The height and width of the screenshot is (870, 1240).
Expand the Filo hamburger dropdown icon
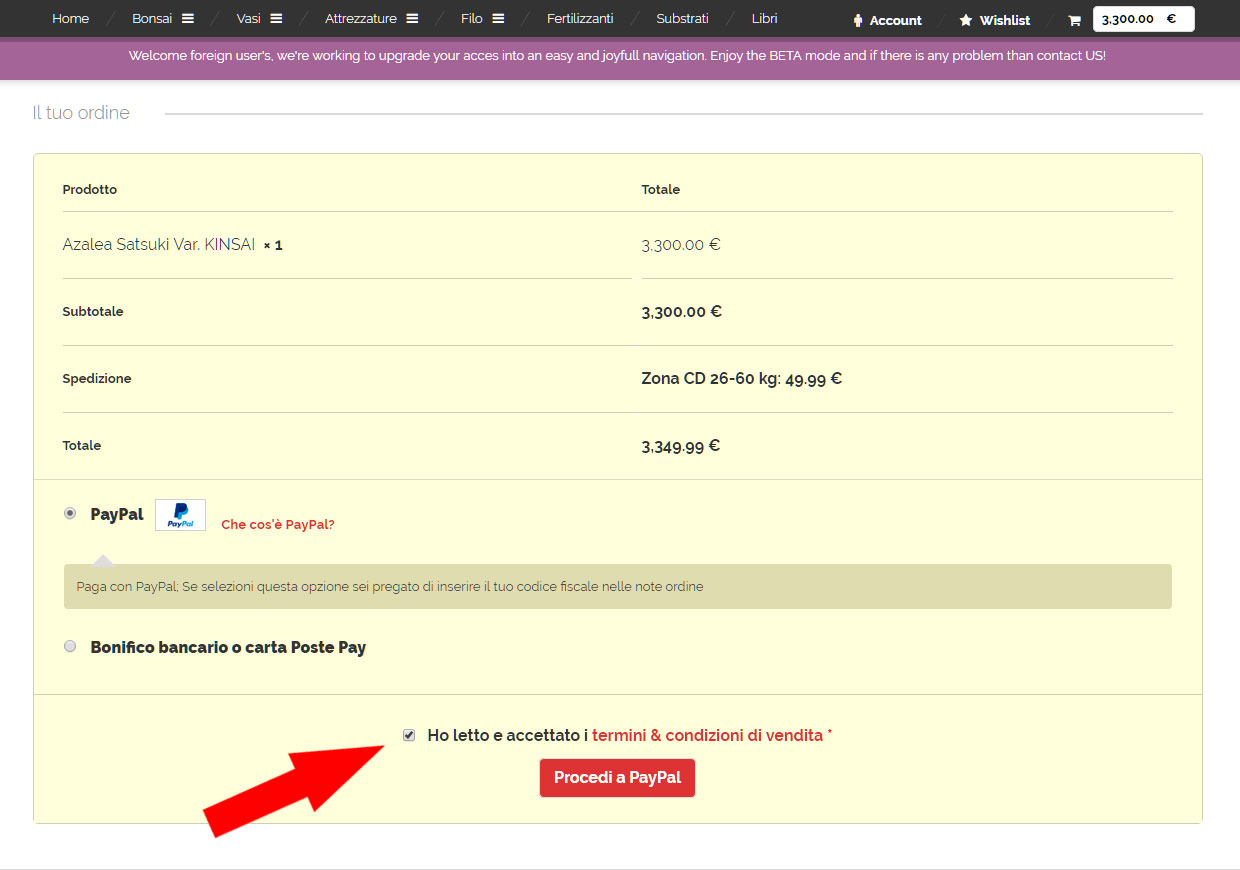[498, 18]
